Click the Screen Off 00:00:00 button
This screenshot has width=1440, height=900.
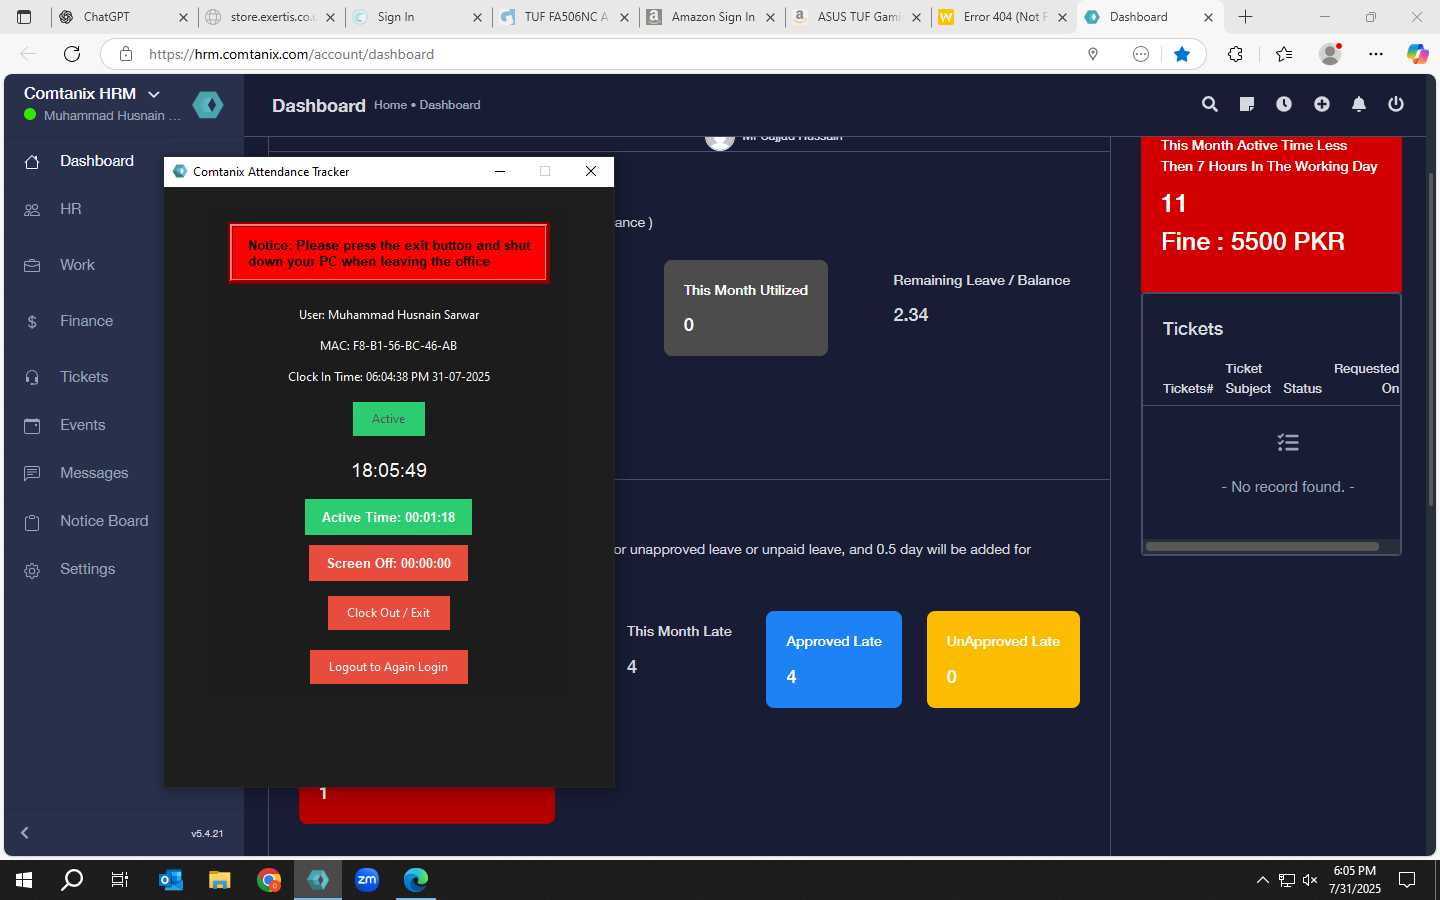tap(388, 563)
